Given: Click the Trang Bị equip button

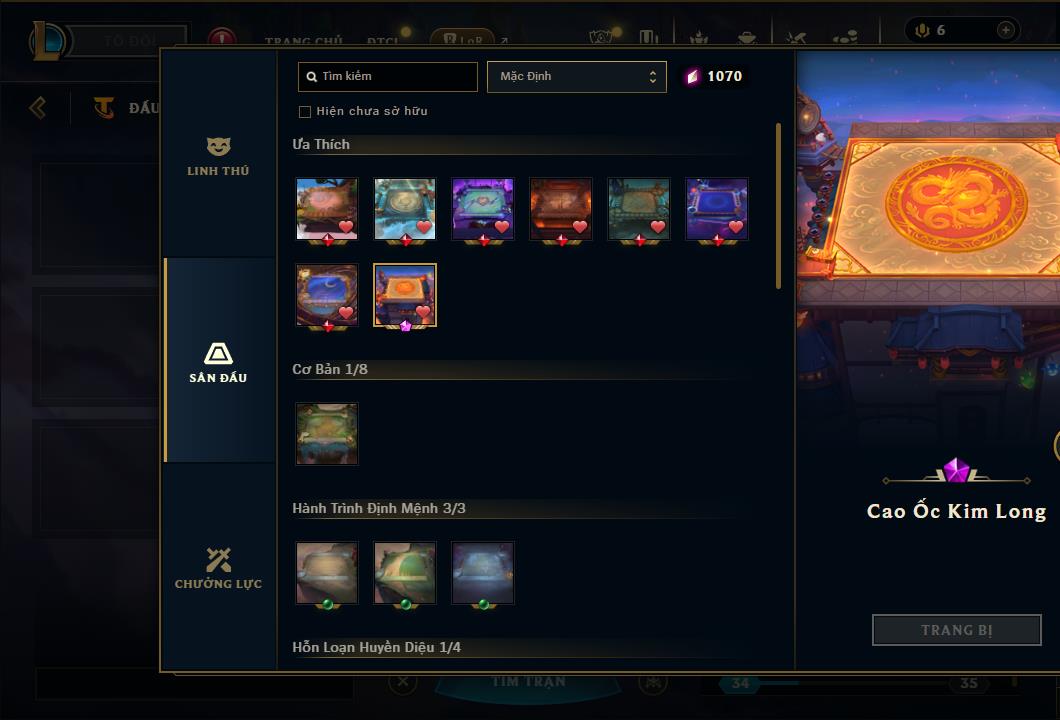Looking at the screenshot, I should click(x=956, y=630).
